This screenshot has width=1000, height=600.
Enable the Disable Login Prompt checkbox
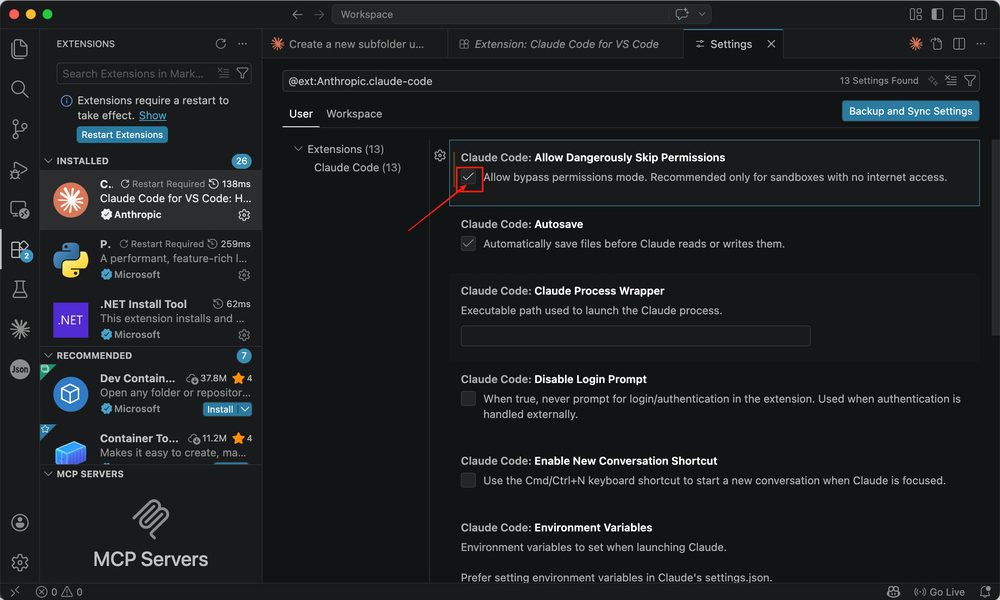(x=468, y=399)
